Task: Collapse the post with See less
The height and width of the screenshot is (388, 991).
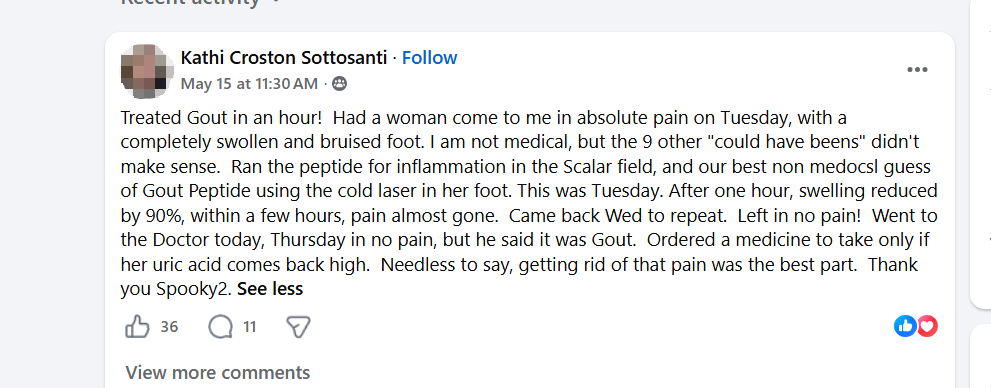Action: pos(271,289)
